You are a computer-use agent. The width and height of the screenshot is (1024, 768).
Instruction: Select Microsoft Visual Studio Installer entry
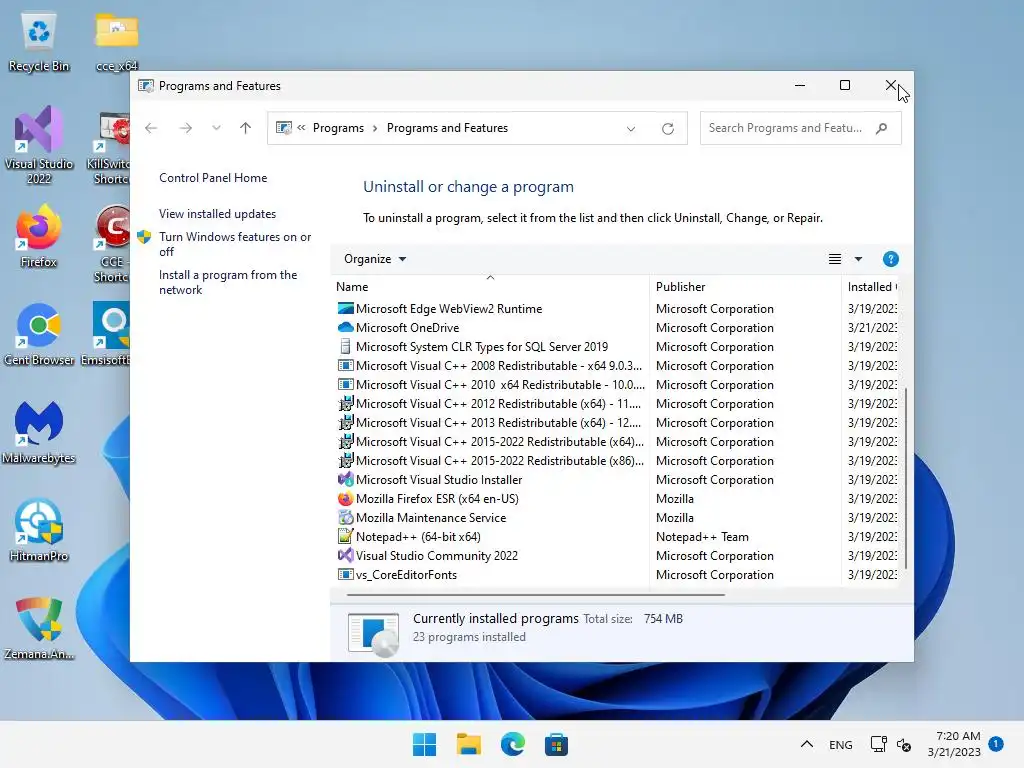tap(615, 479)
